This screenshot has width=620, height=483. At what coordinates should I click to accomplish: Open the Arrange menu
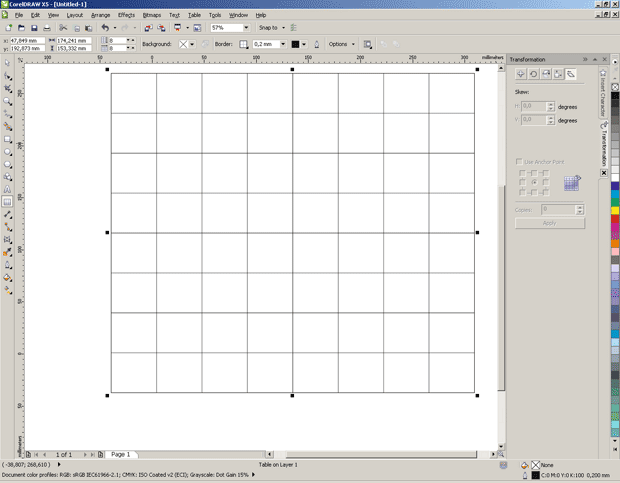[x=100, y=15]
